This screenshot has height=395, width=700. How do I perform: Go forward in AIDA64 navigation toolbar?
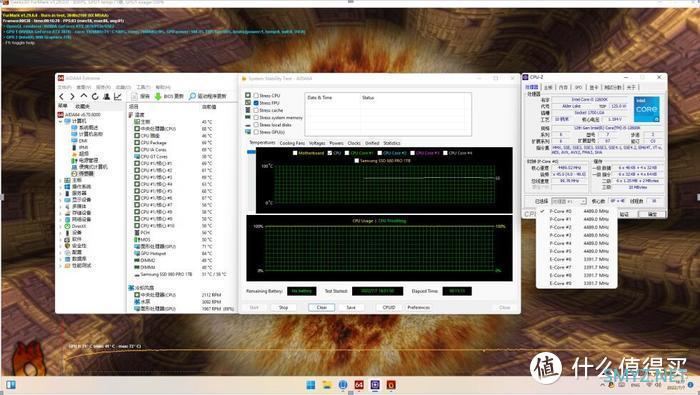tap(72, 96)
